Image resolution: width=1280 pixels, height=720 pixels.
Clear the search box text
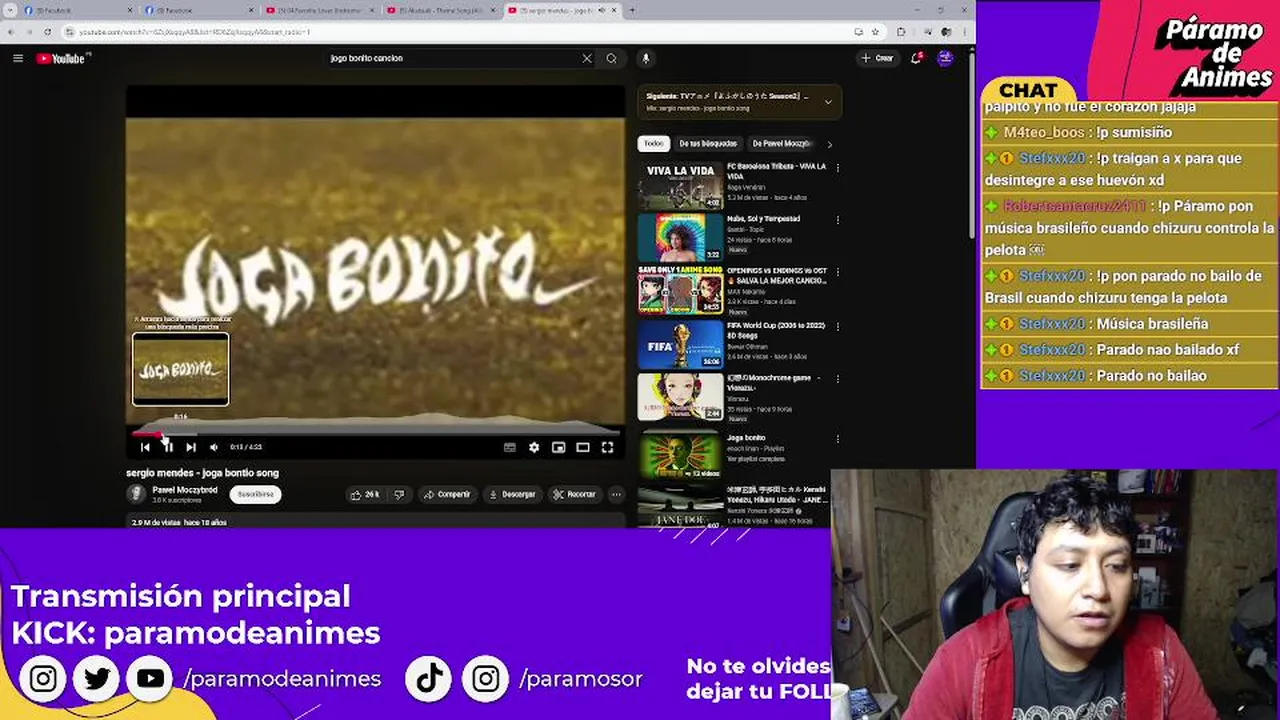(587, 58)
